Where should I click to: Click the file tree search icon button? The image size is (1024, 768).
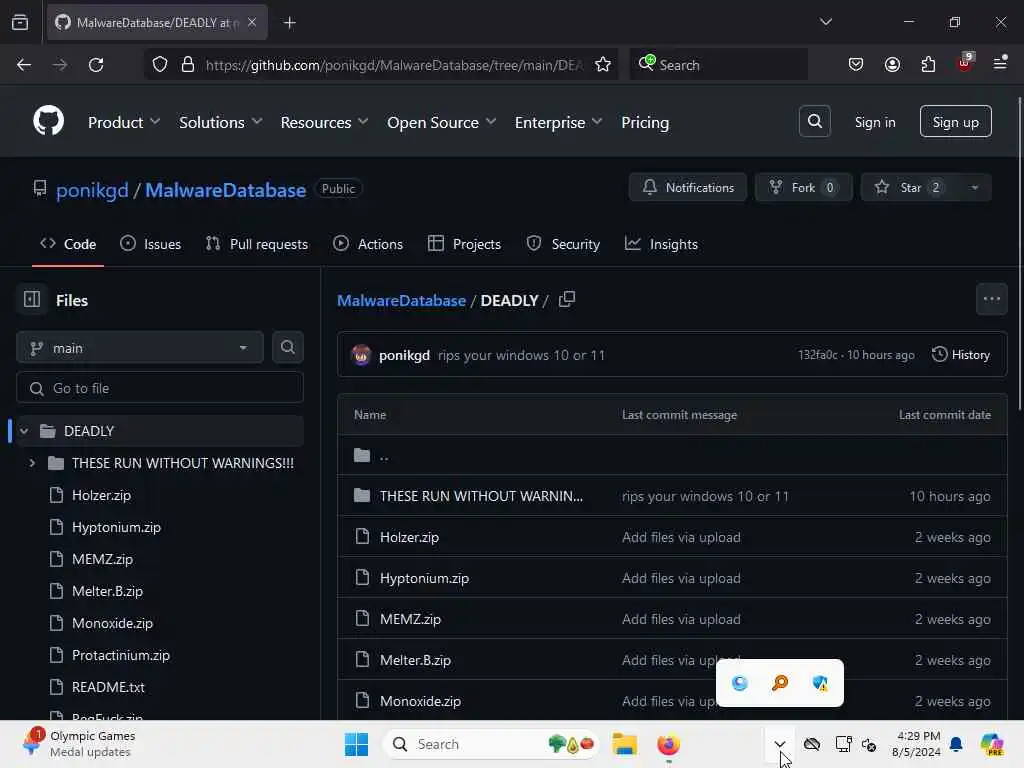287,347
